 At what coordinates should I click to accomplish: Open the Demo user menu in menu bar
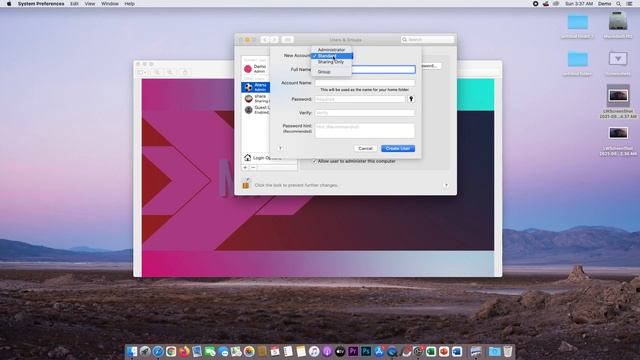604,4
